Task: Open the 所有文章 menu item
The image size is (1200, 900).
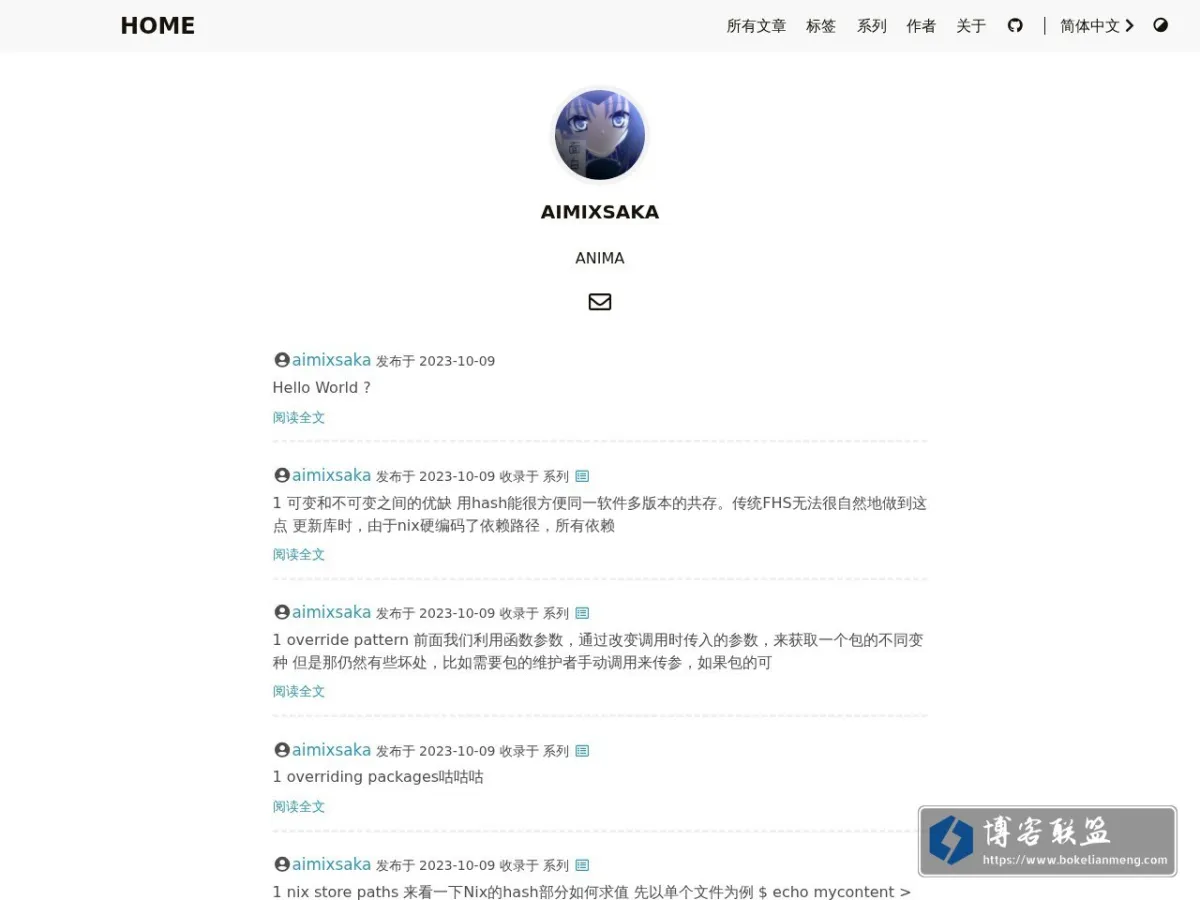Action: coord(756,26)
